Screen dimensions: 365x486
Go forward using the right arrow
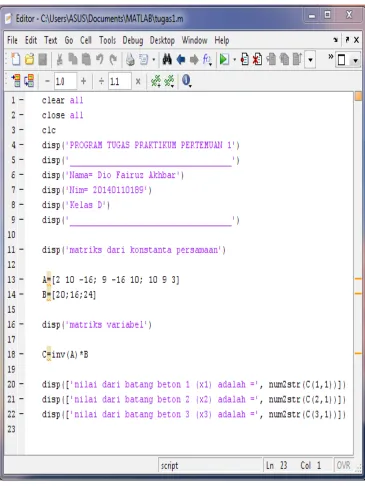[194, 60]
